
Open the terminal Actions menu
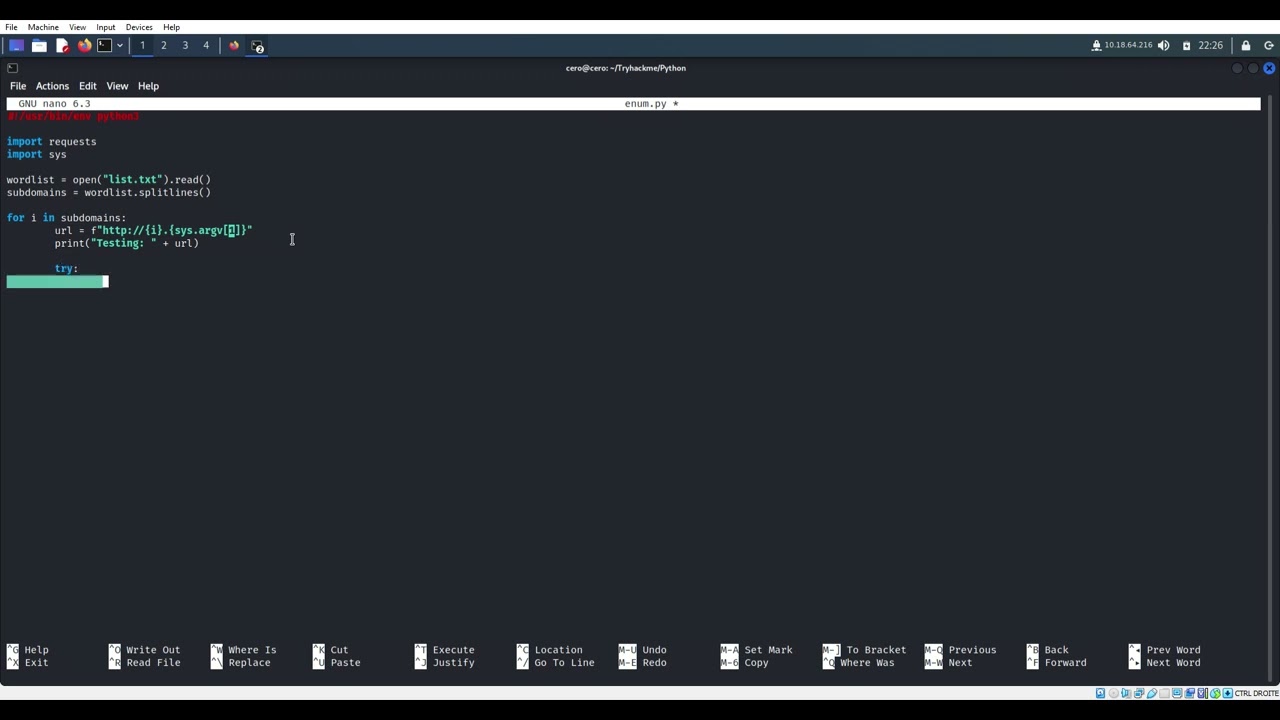point(52,86)
